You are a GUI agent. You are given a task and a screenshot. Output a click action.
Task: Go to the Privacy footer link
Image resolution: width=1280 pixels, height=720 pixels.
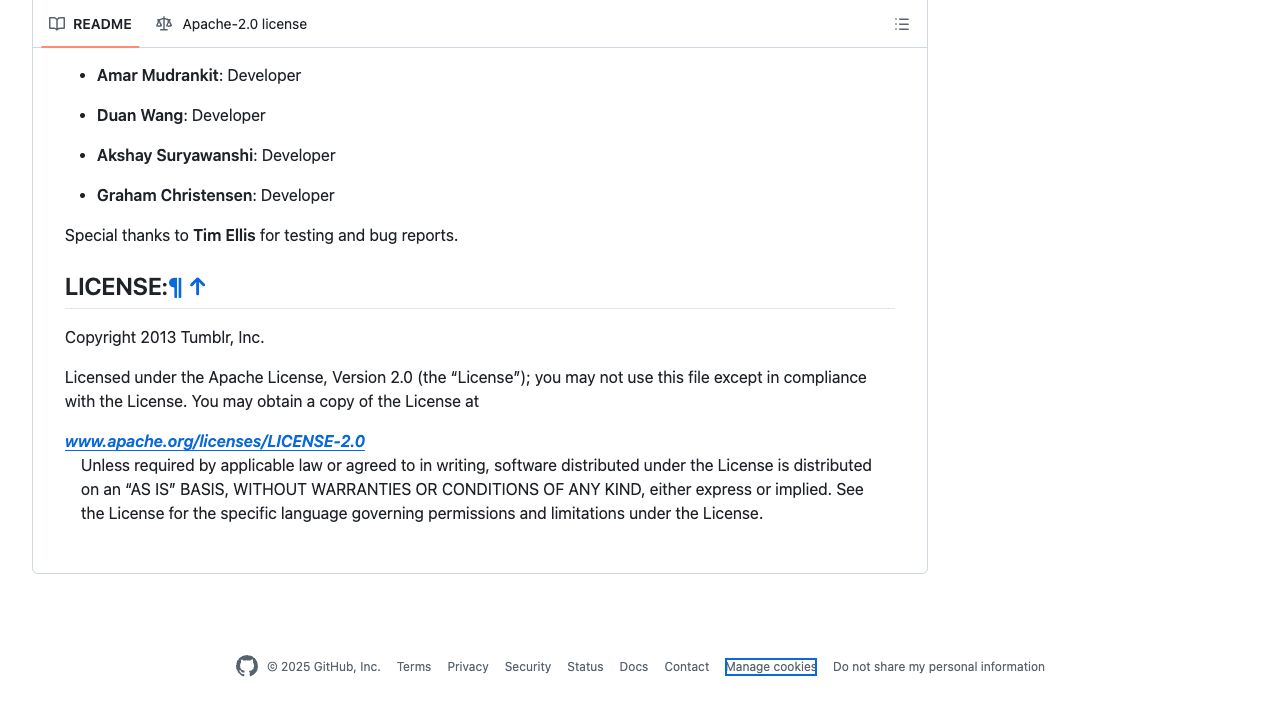coord(468,667)
